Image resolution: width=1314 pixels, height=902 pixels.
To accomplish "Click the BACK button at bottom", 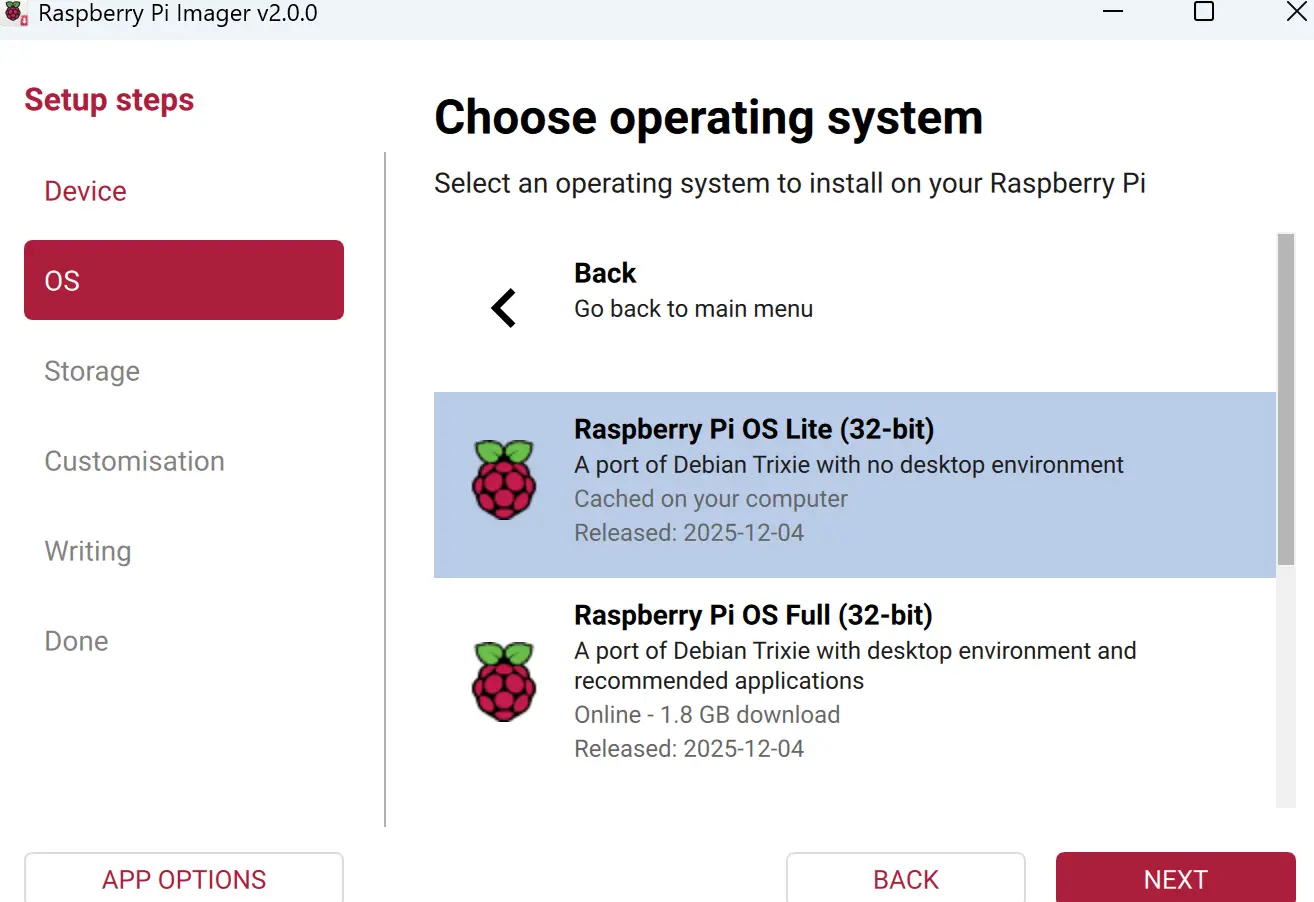I will [906, 878].
